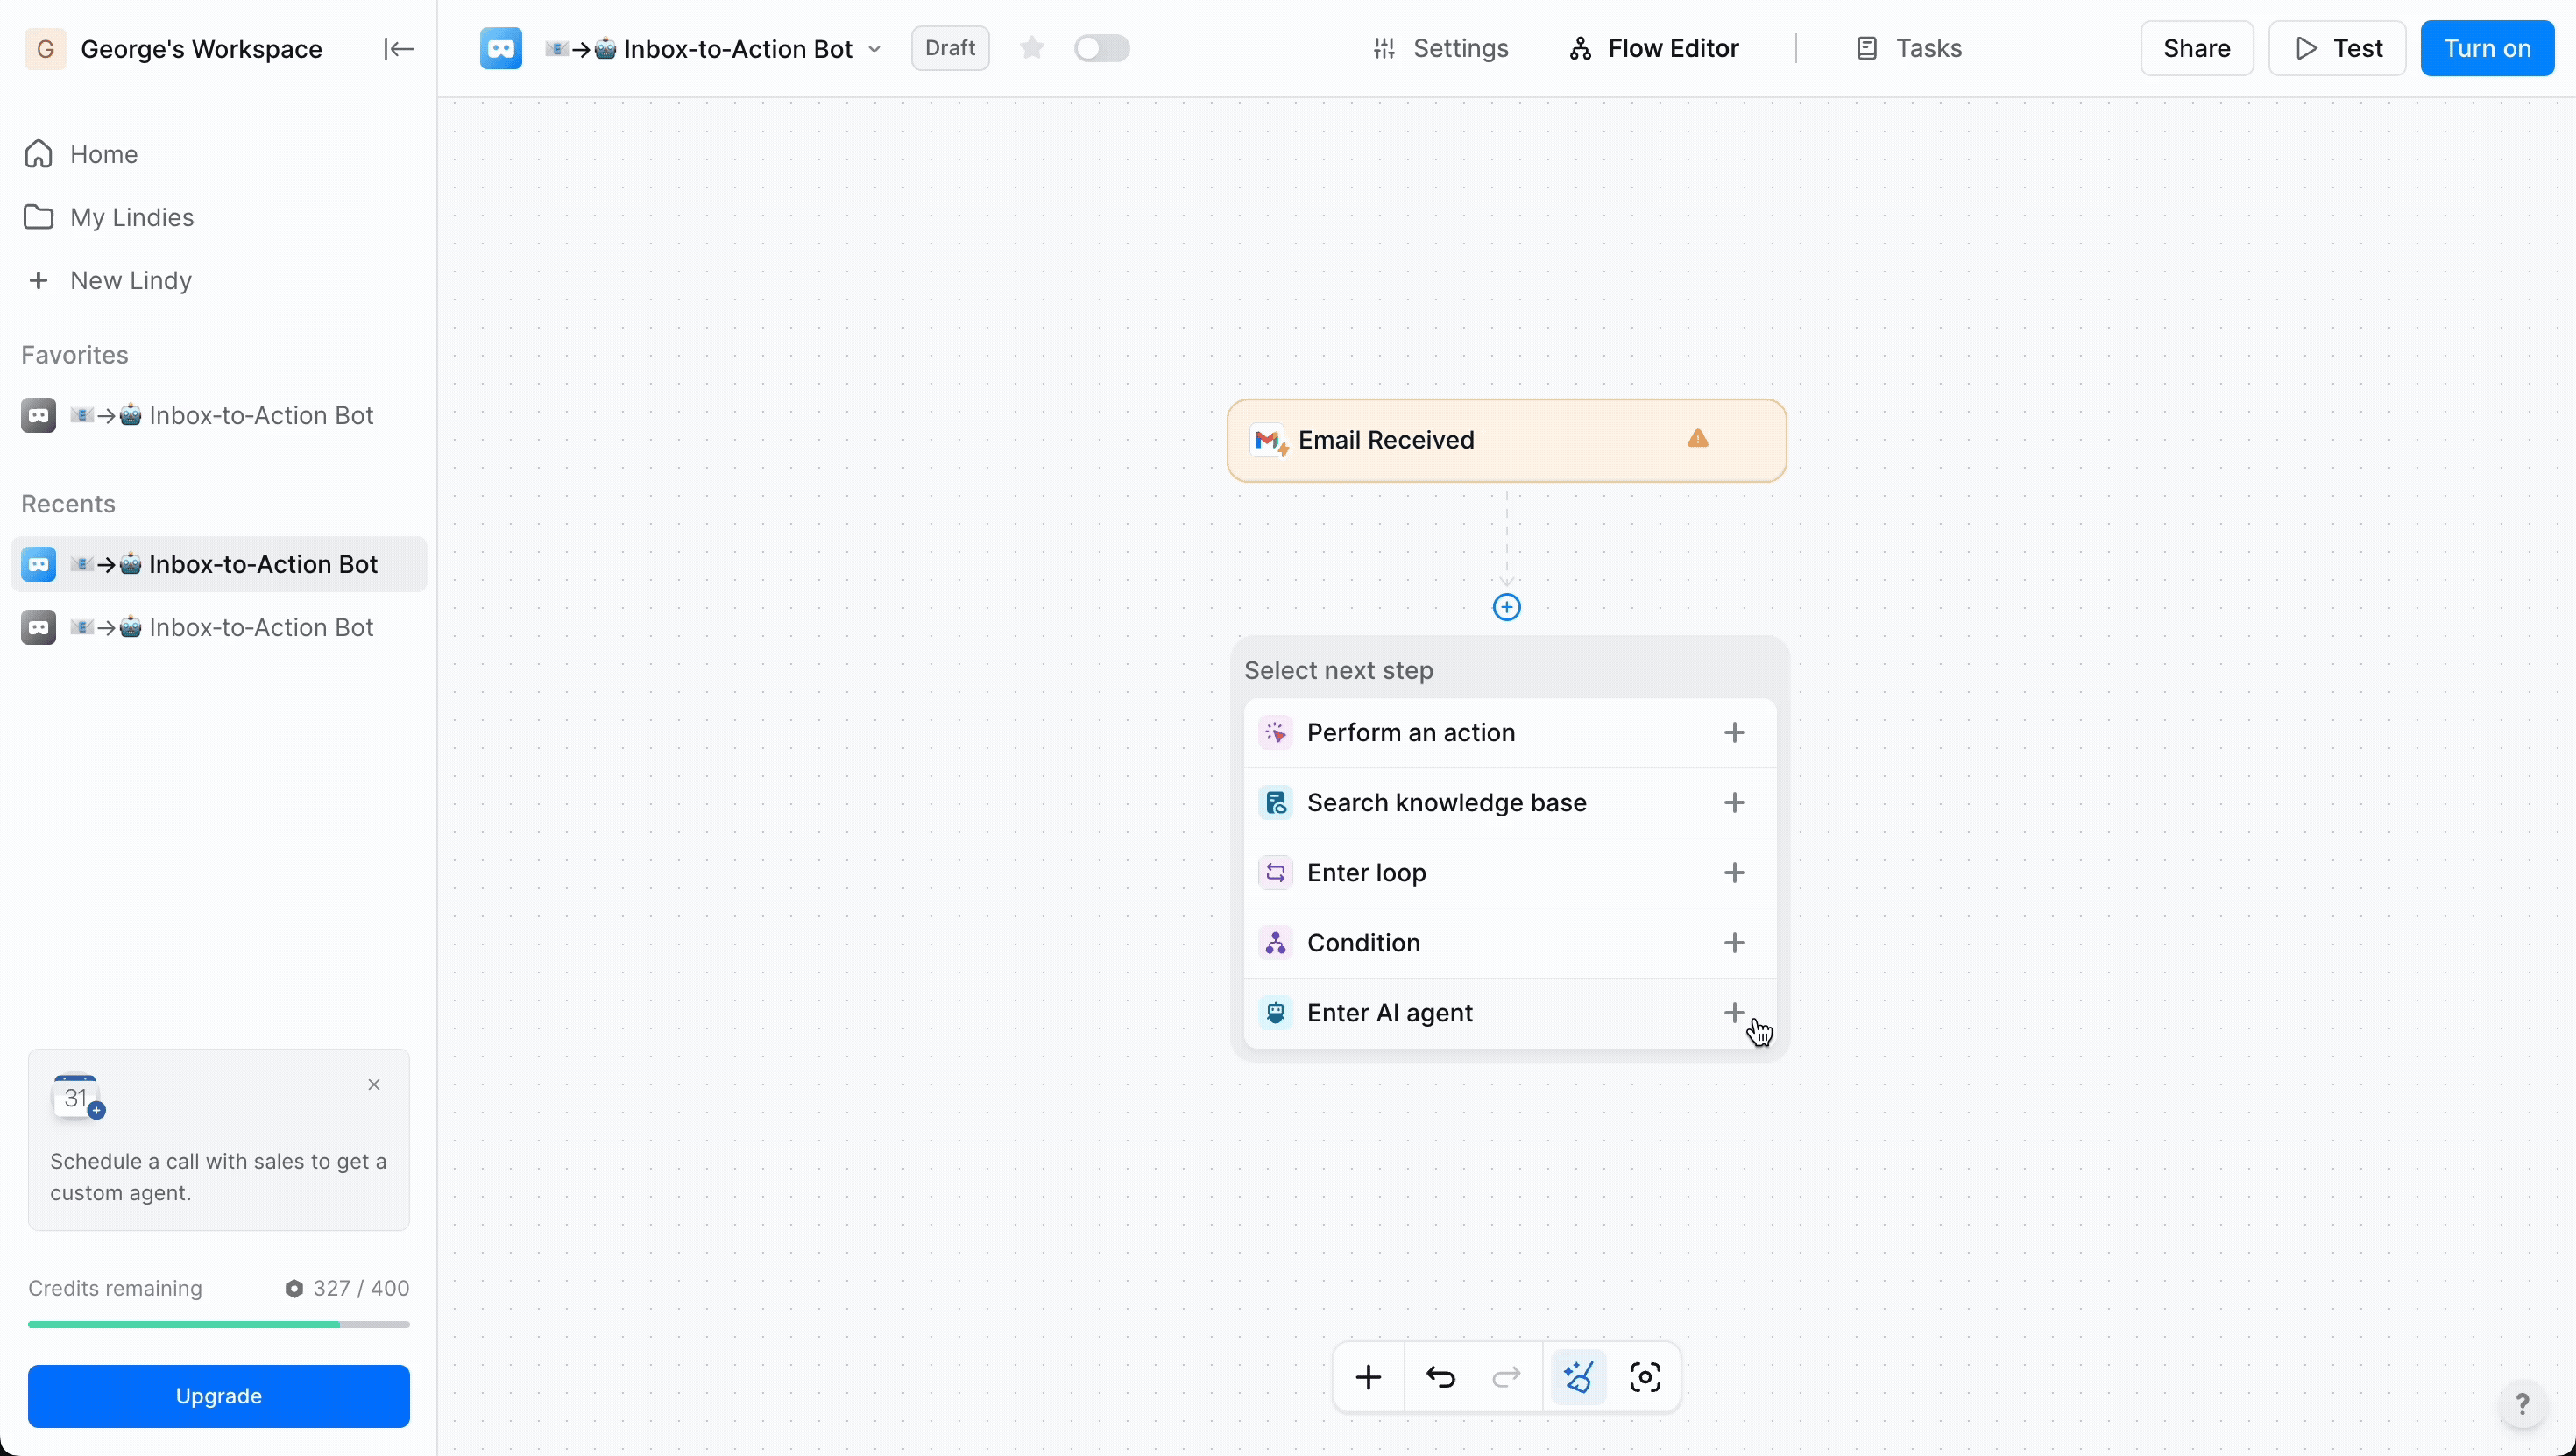
Task: Click the plus icon in bottom toolbar
Action: tap(1369, 1377)
